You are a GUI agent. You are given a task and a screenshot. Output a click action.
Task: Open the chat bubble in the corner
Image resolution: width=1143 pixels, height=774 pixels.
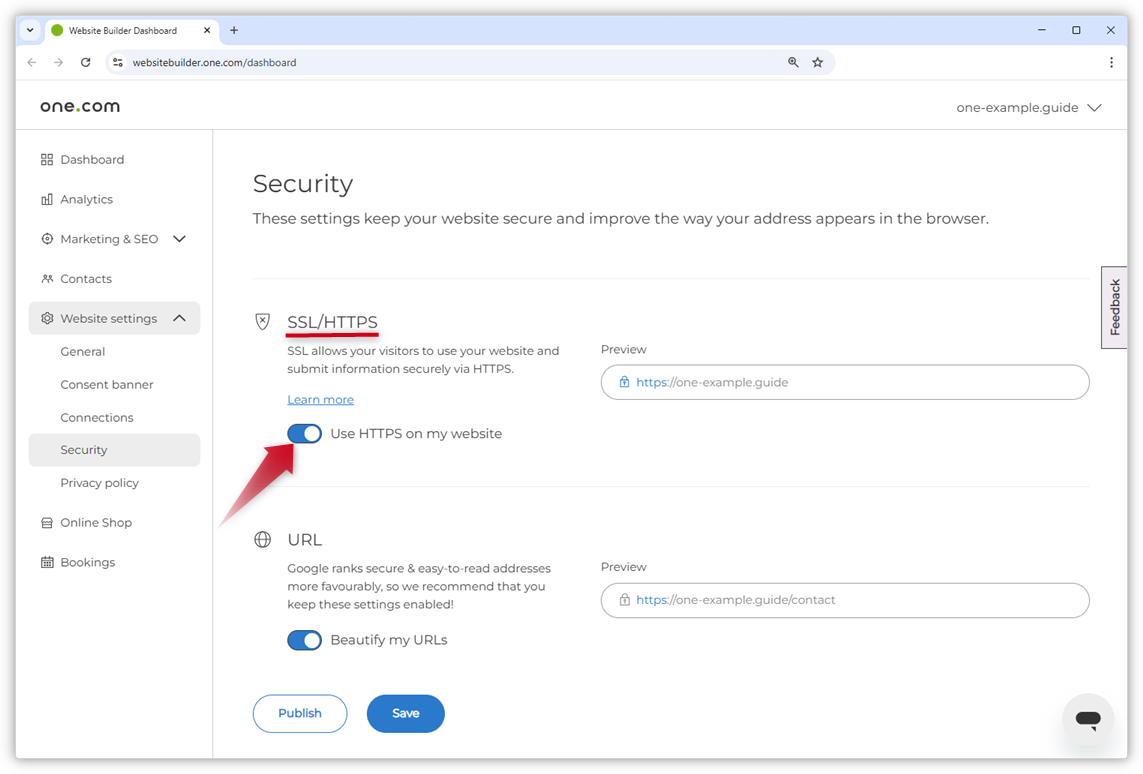[1087, 718]
